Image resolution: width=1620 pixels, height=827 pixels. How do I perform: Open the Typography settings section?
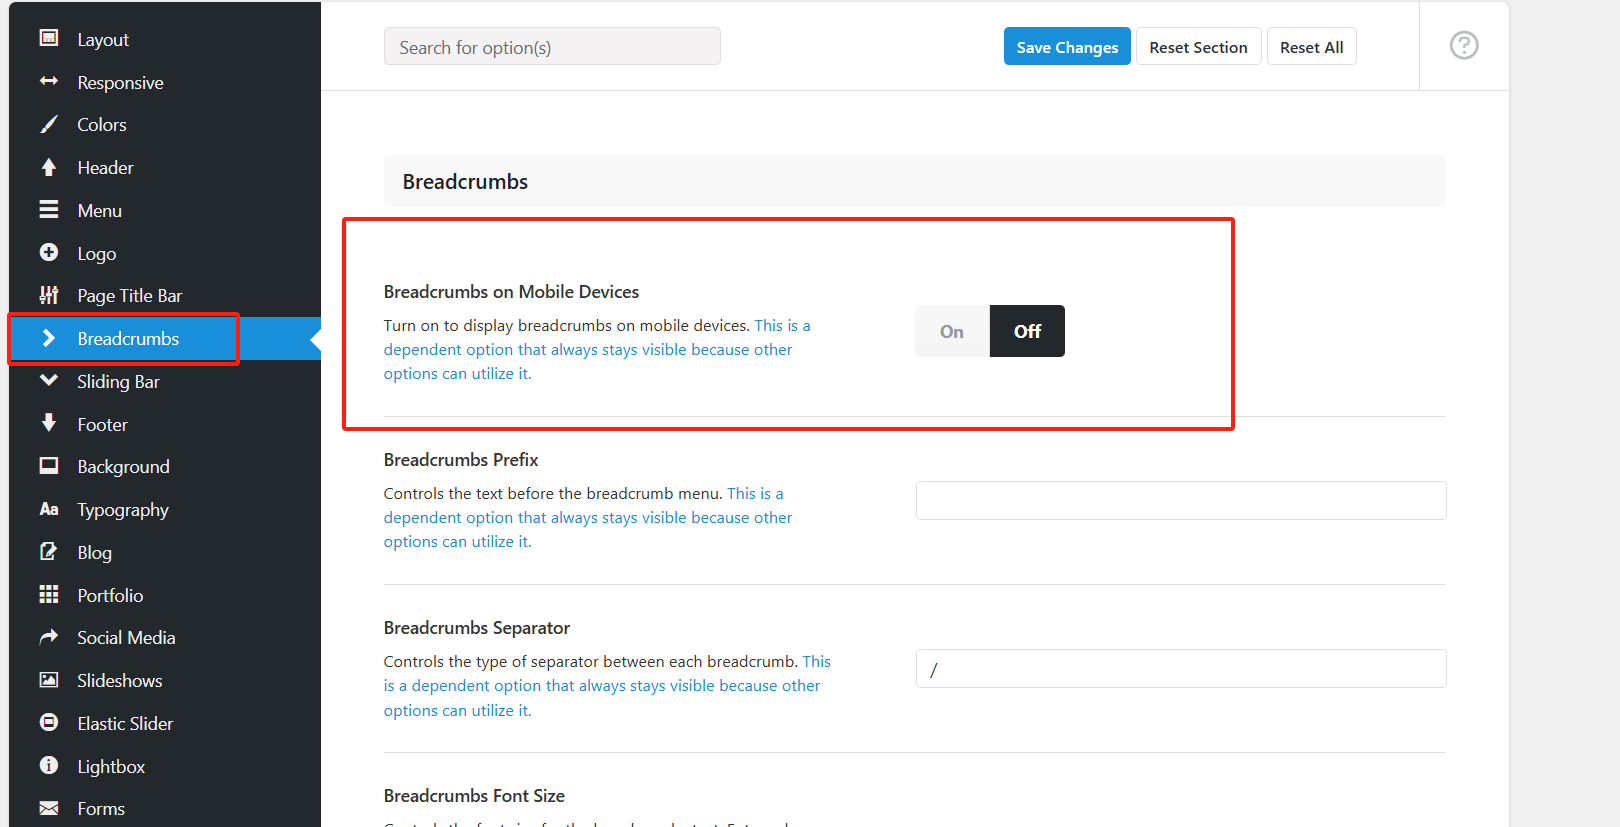(x=123, y=510)
